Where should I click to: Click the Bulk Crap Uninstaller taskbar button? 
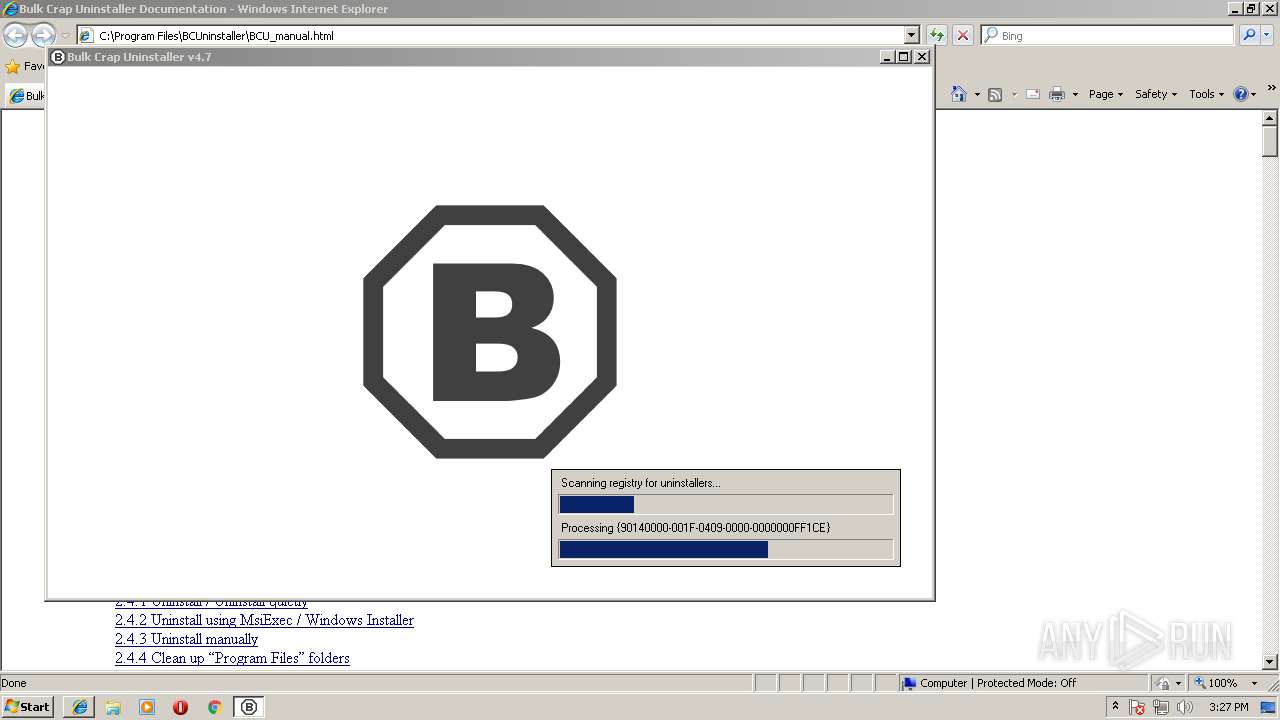click(x=249, y=707)
